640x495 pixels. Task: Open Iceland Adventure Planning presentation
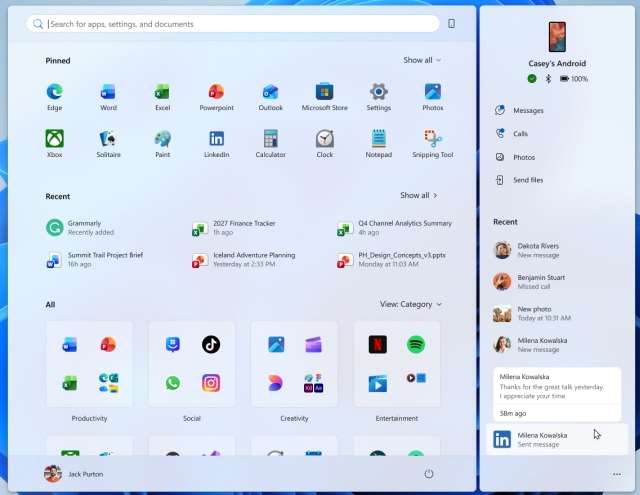click(244, 260)
